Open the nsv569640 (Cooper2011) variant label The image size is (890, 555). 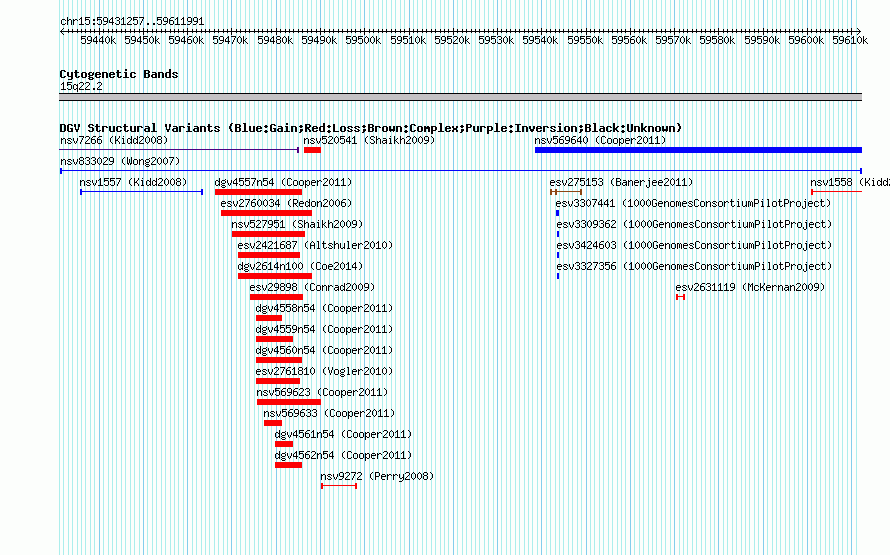click(x=600, y=140)
